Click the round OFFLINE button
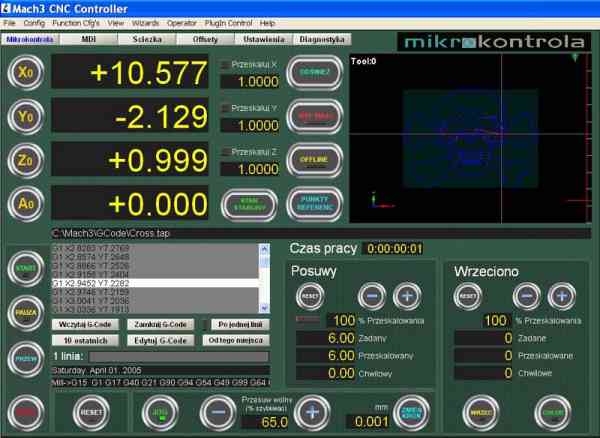Viewport: 600px width, 438px height. [315, 160]
